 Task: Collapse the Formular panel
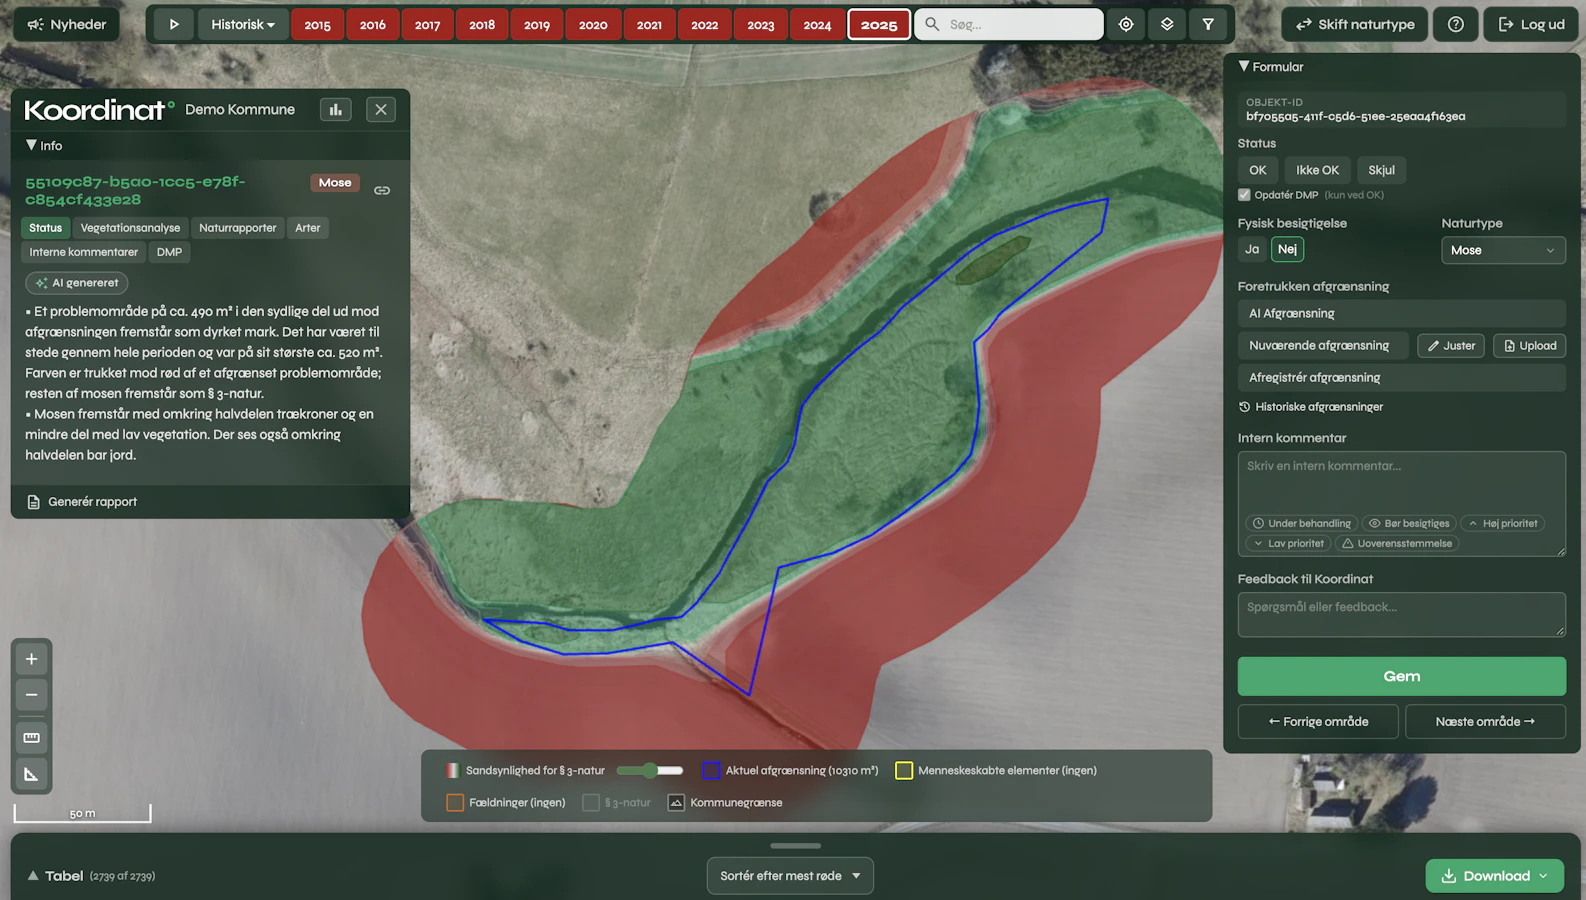tap(1271, 67)
